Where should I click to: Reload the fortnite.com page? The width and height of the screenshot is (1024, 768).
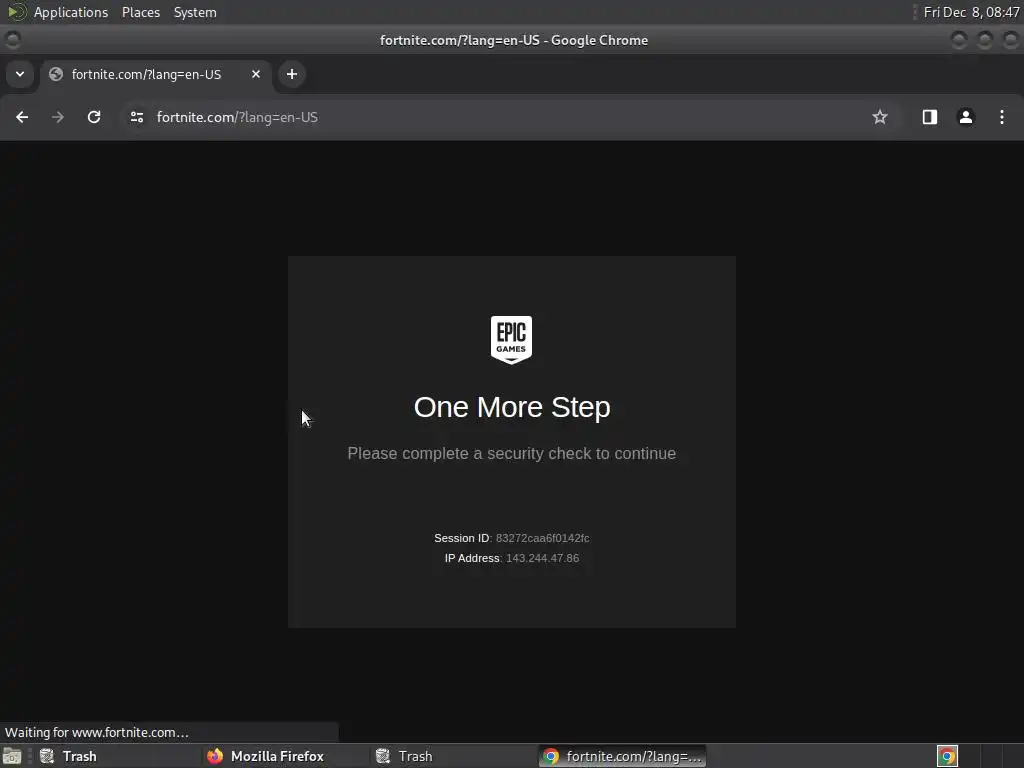point(94,117)
